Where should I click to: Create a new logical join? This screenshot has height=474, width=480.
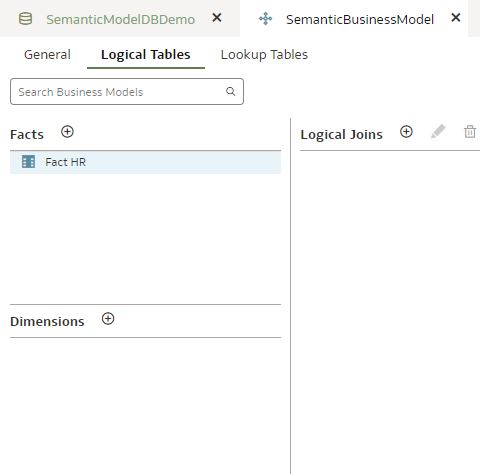pos(406,132)
